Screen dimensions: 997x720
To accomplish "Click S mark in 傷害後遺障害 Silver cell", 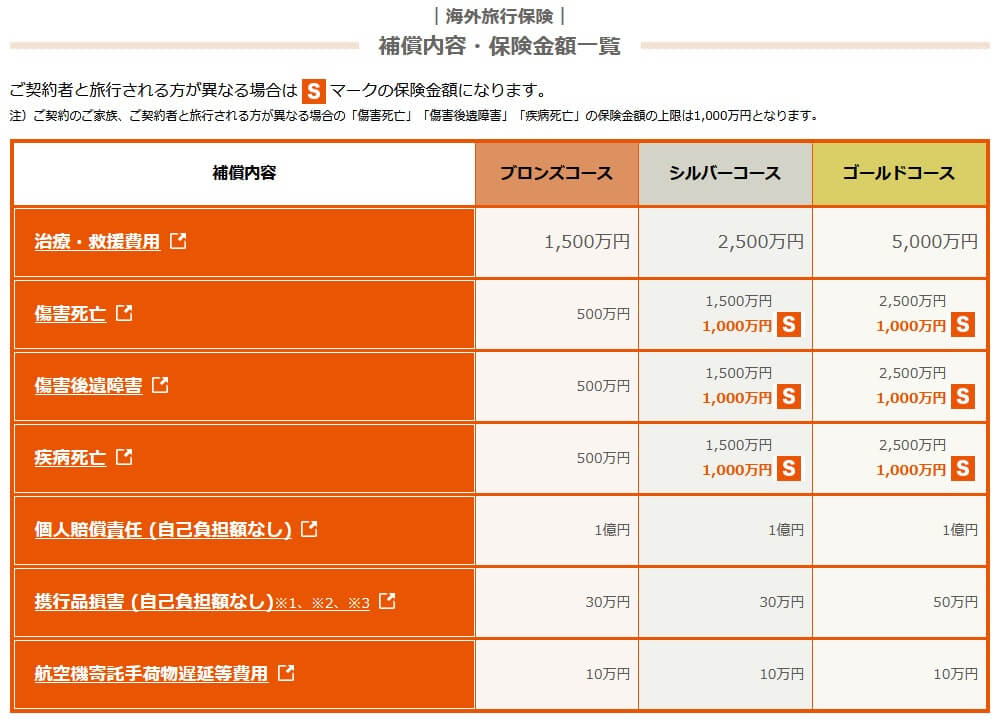I will 789,396.
